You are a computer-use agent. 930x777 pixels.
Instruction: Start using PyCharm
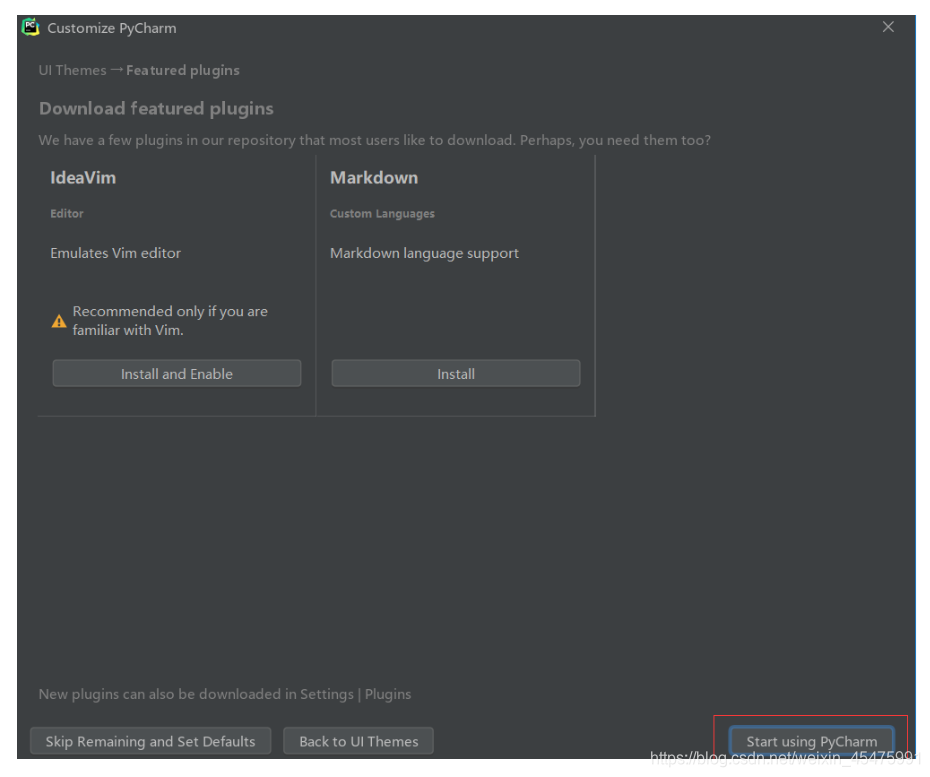[811, 741]
